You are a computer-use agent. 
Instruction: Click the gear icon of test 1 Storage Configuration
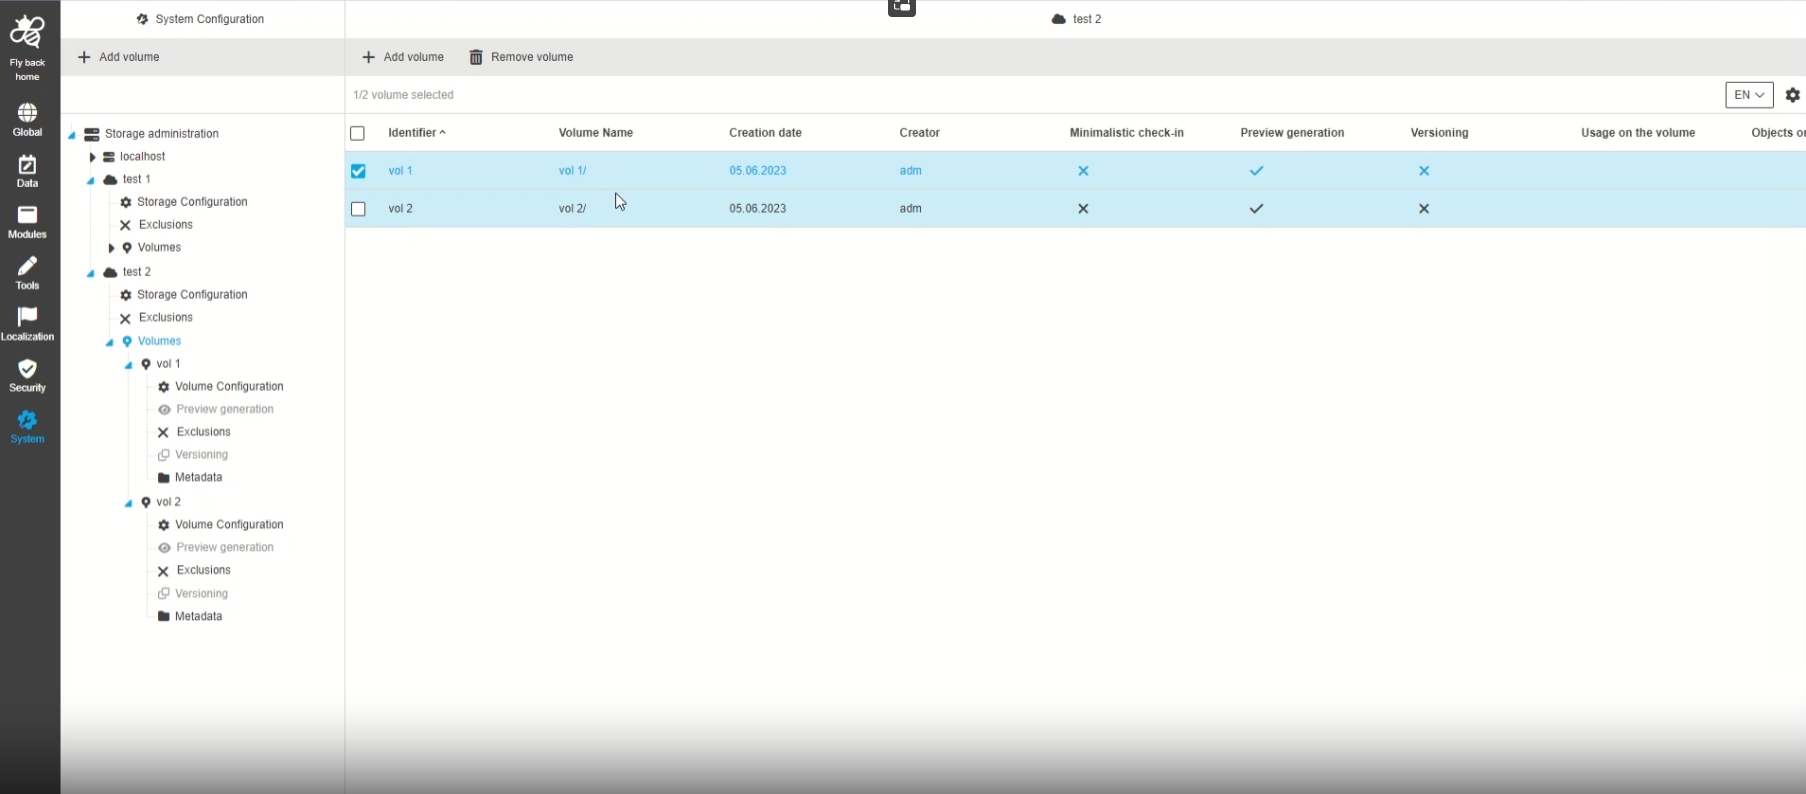tap(125, 202)
